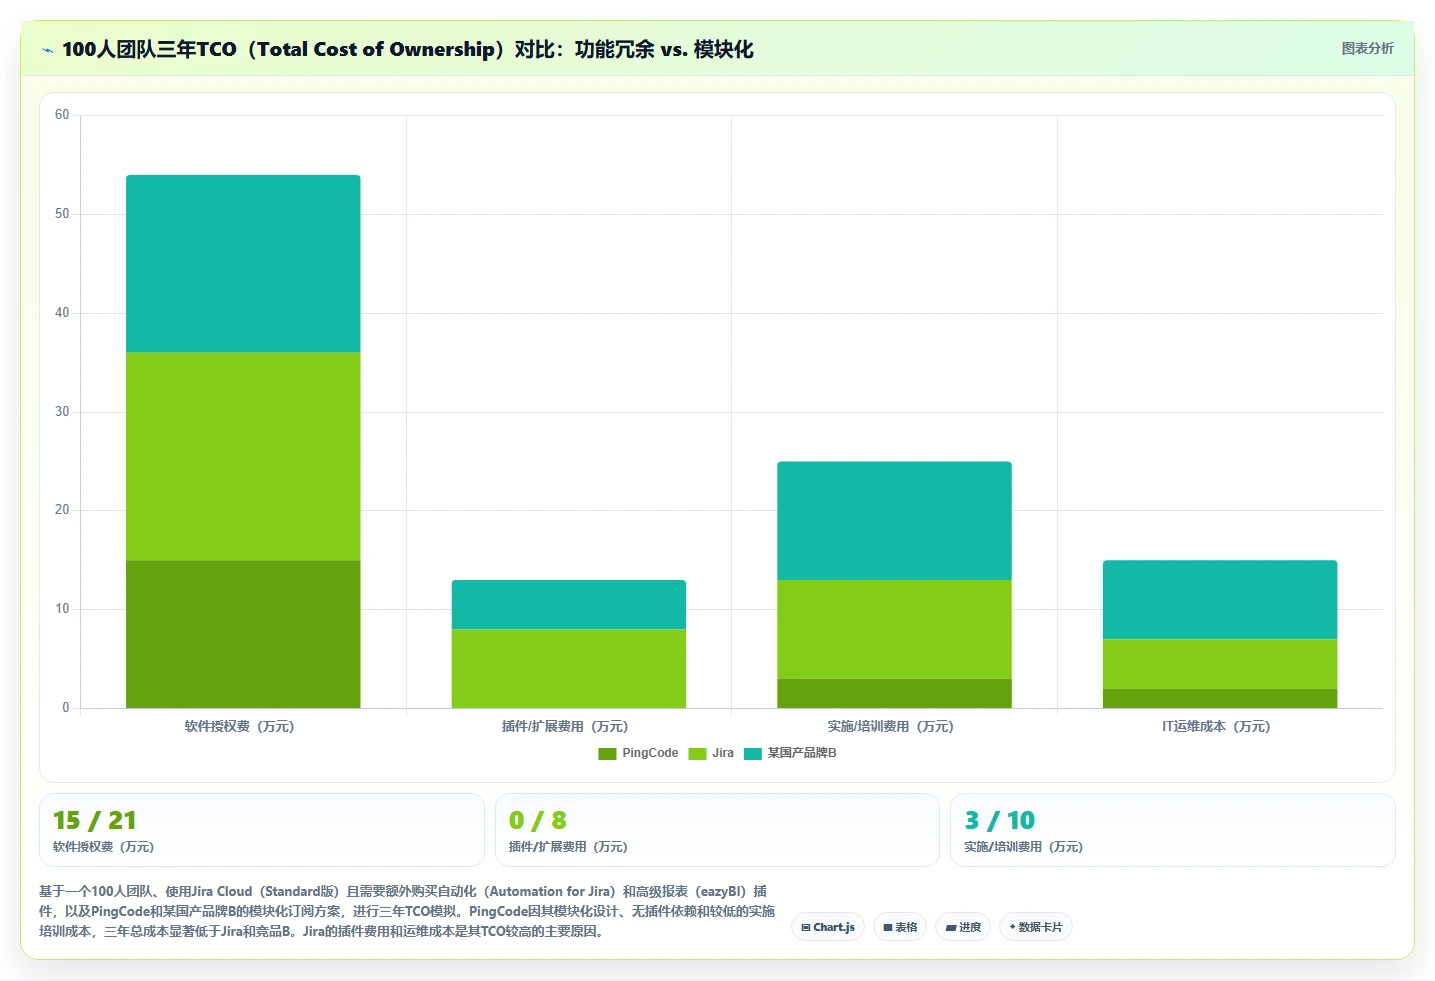Click the small blue icon before the title
This screenshot has width=1435, height=981.
point(47,50)
